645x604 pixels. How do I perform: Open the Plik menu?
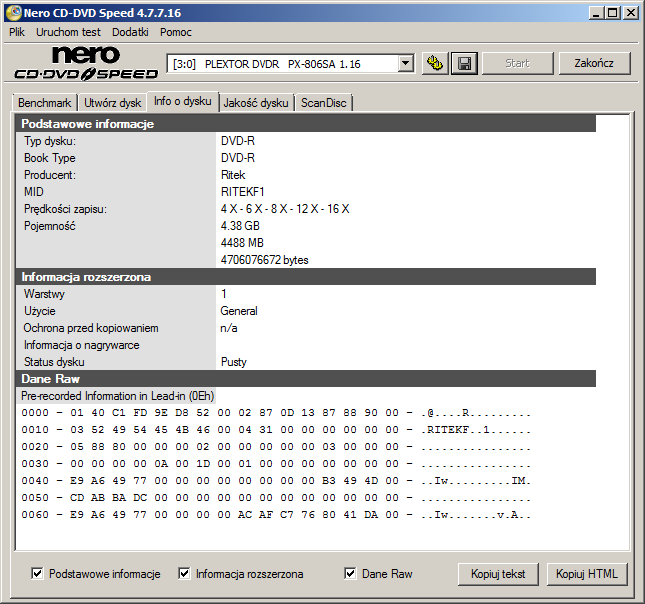click(x=17, y=32)
